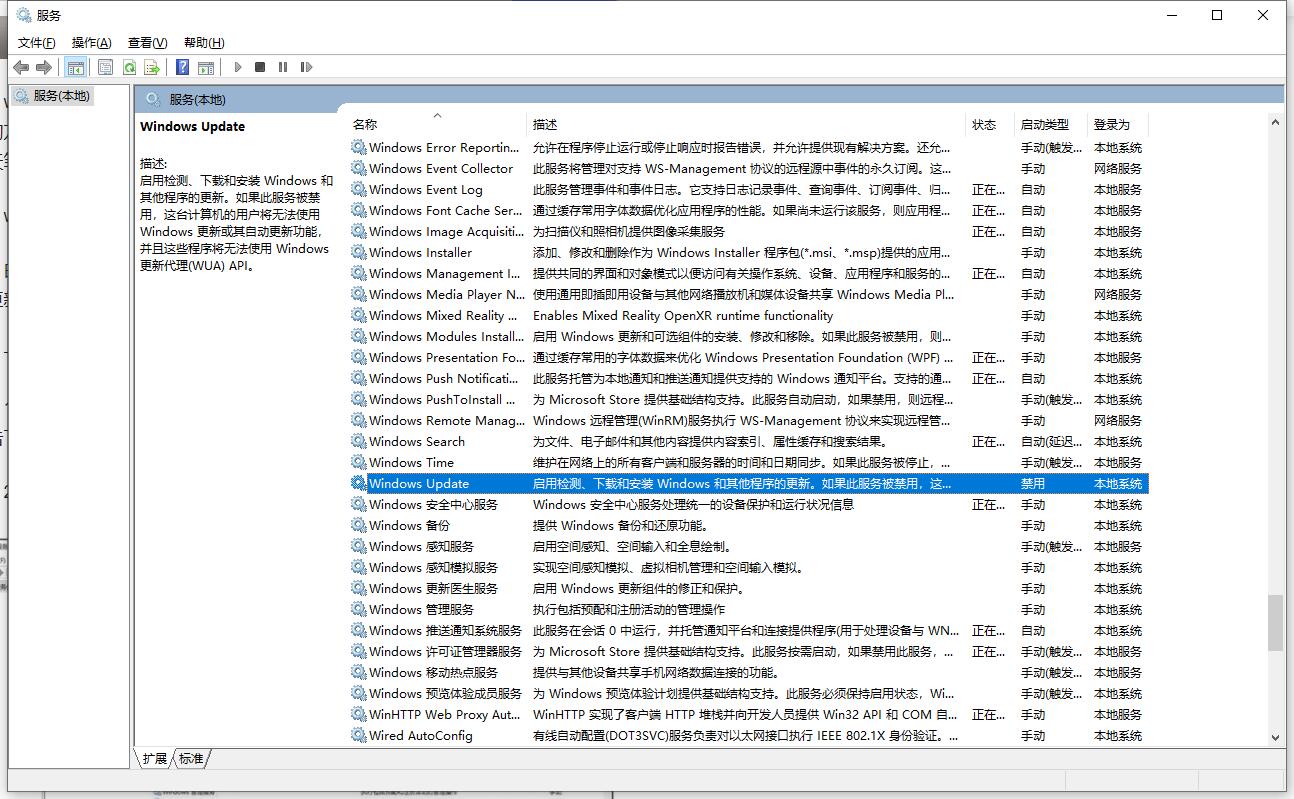Select the Windows 移动热点服务 service name
Screen dimensions: 1294x799
click(433, 672)
